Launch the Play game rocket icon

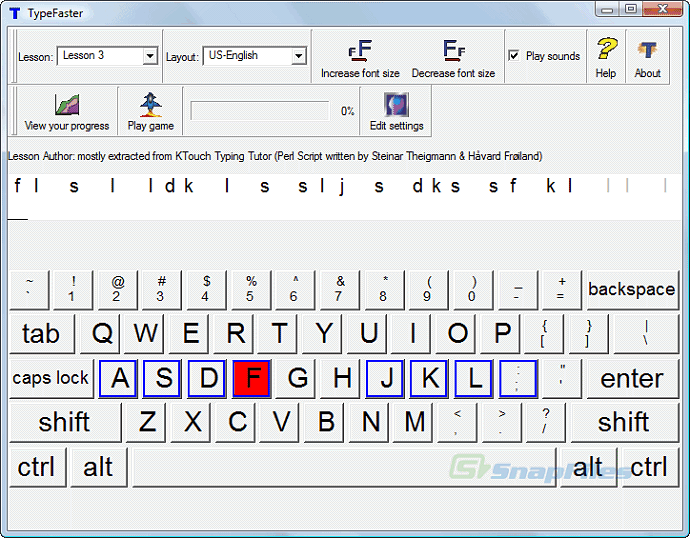pos(150,105)
